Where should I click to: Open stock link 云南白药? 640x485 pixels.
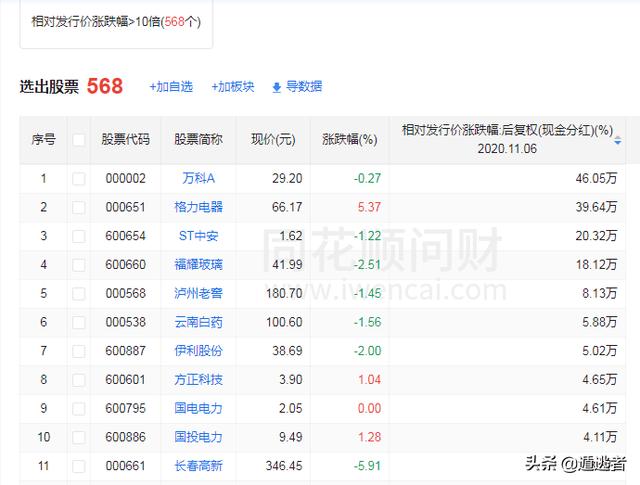198,322
